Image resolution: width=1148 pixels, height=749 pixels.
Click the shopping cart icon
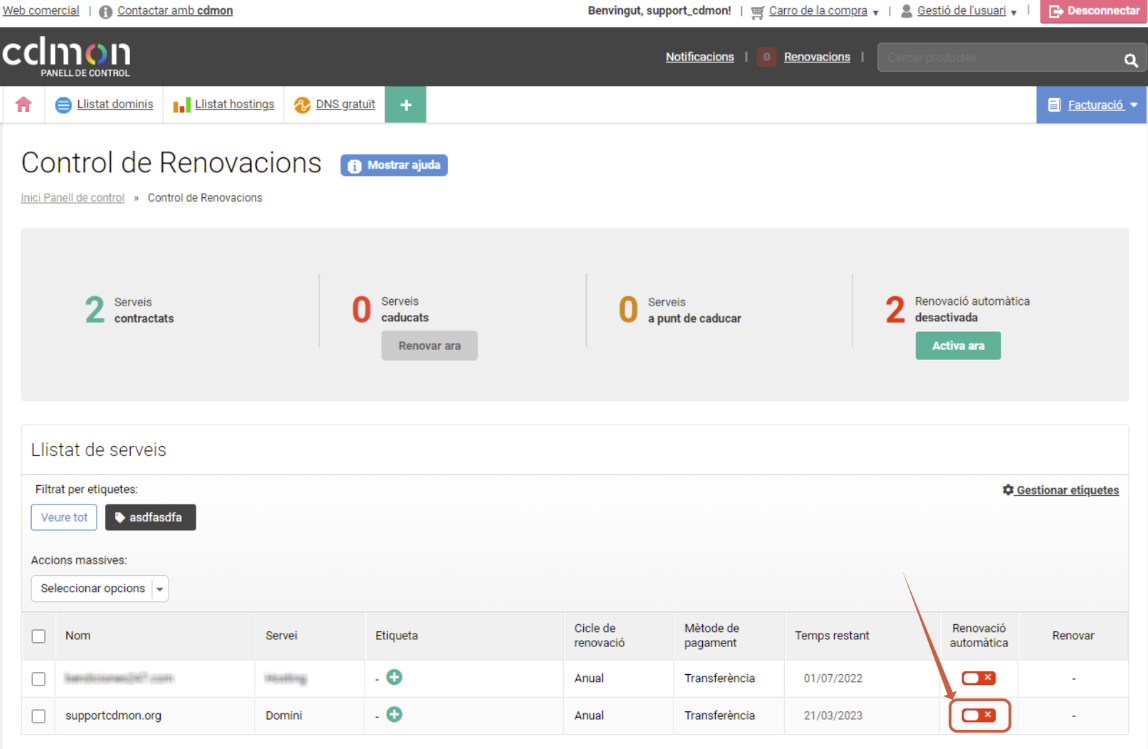(758, 12)
